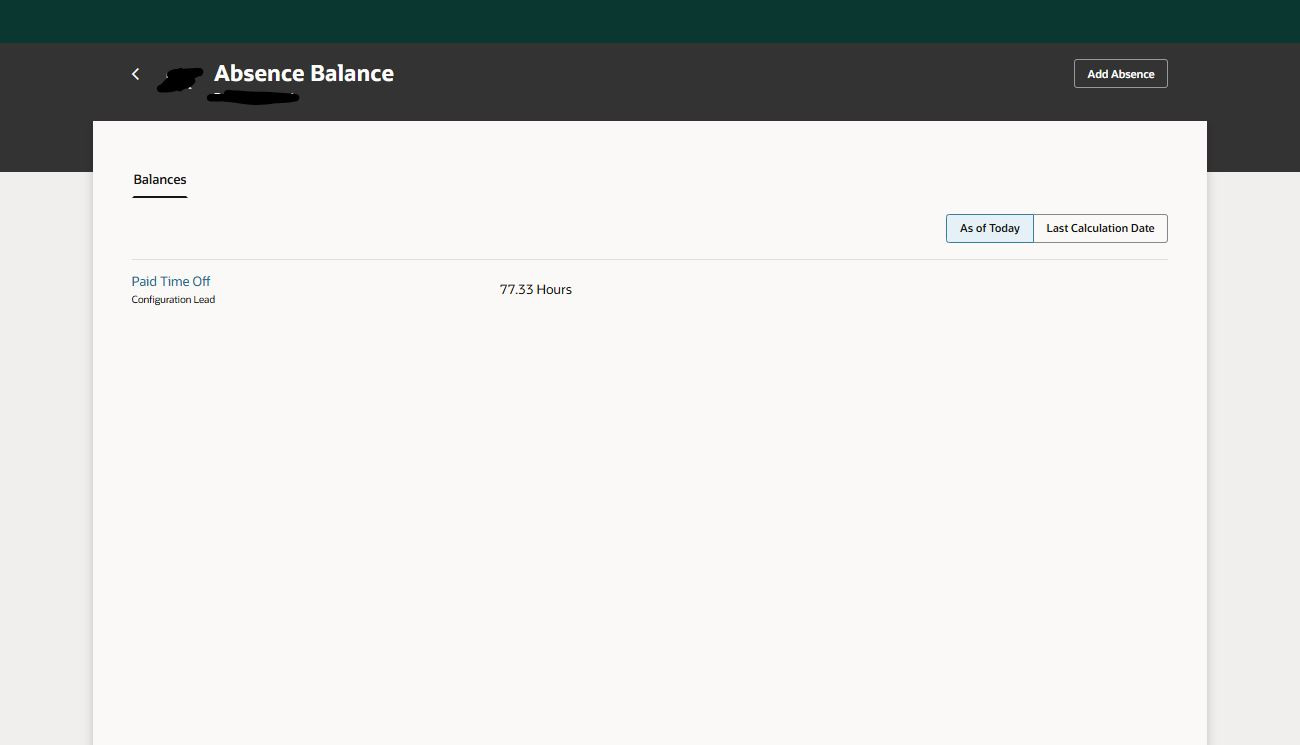1300x745 pixels.
Task: Open the Paid Time Off link
Action: point(171,281)
